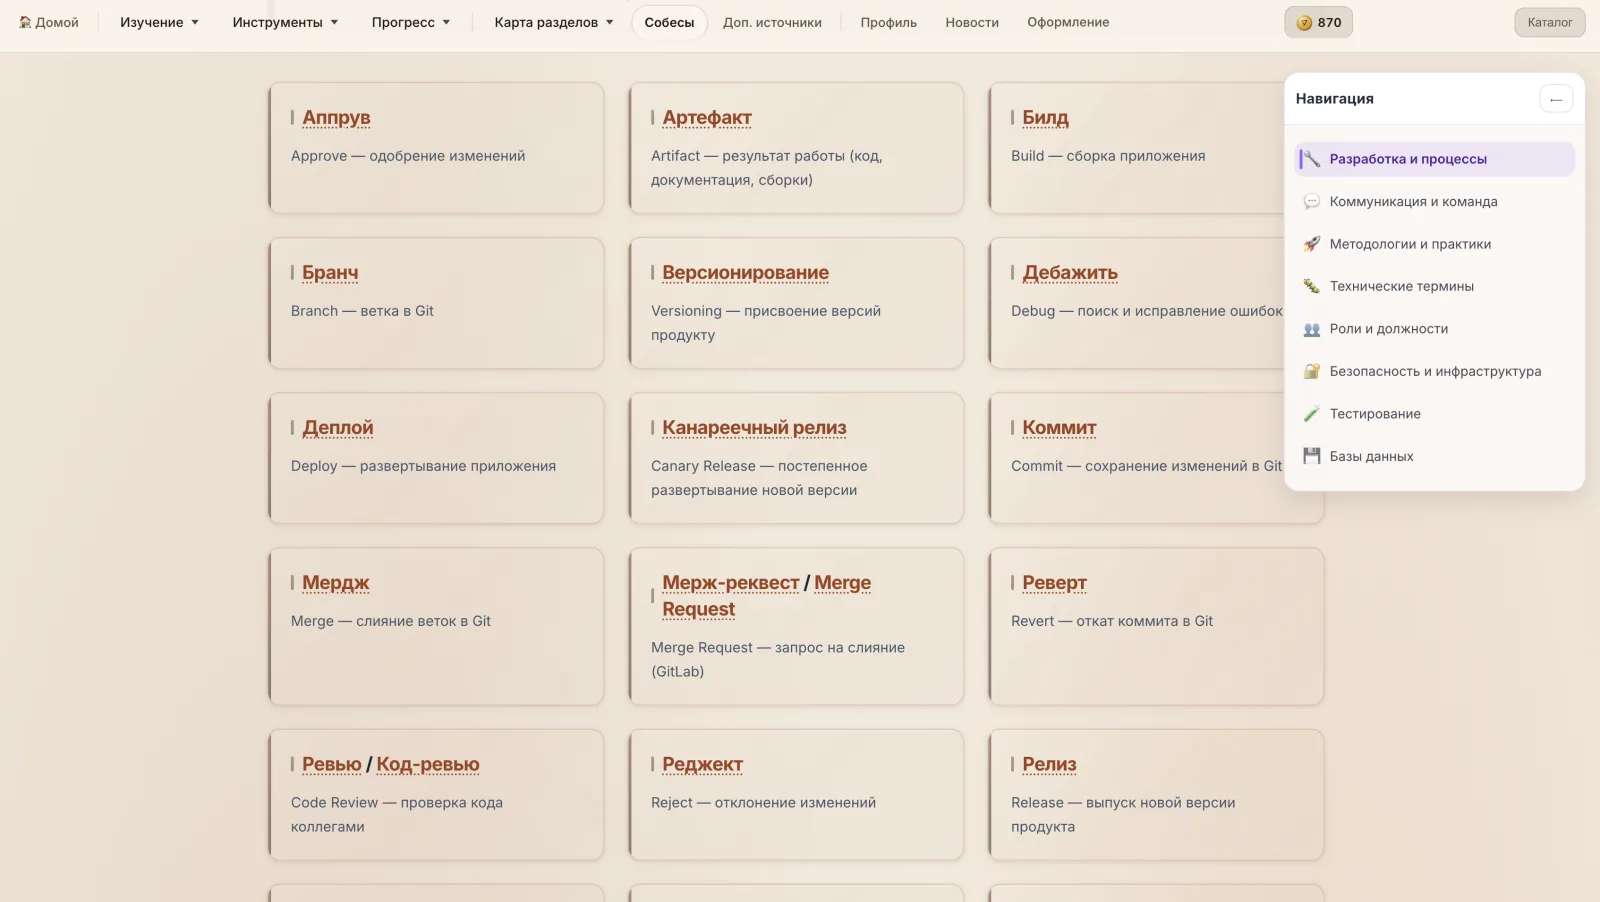
Task: Open the Бранч term card link
Action: tap(330, 273)
